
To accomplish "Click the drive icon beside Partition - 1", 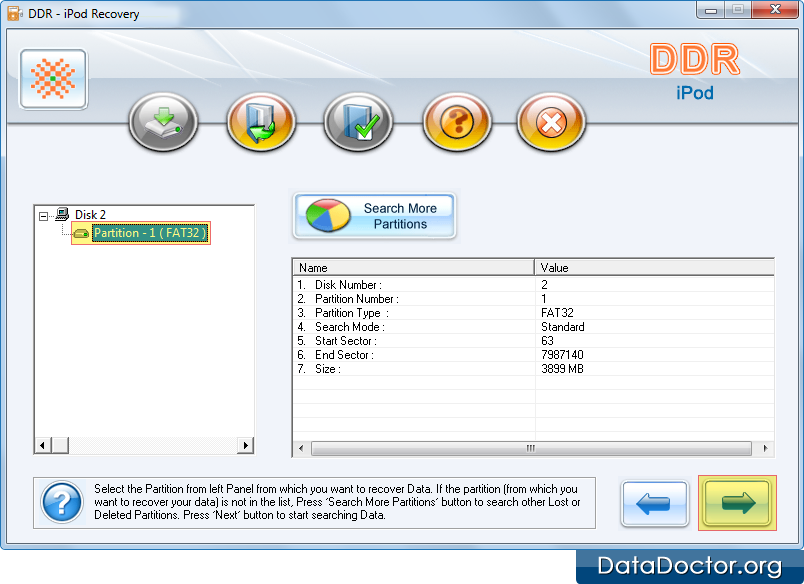I will tap(81, 234).
